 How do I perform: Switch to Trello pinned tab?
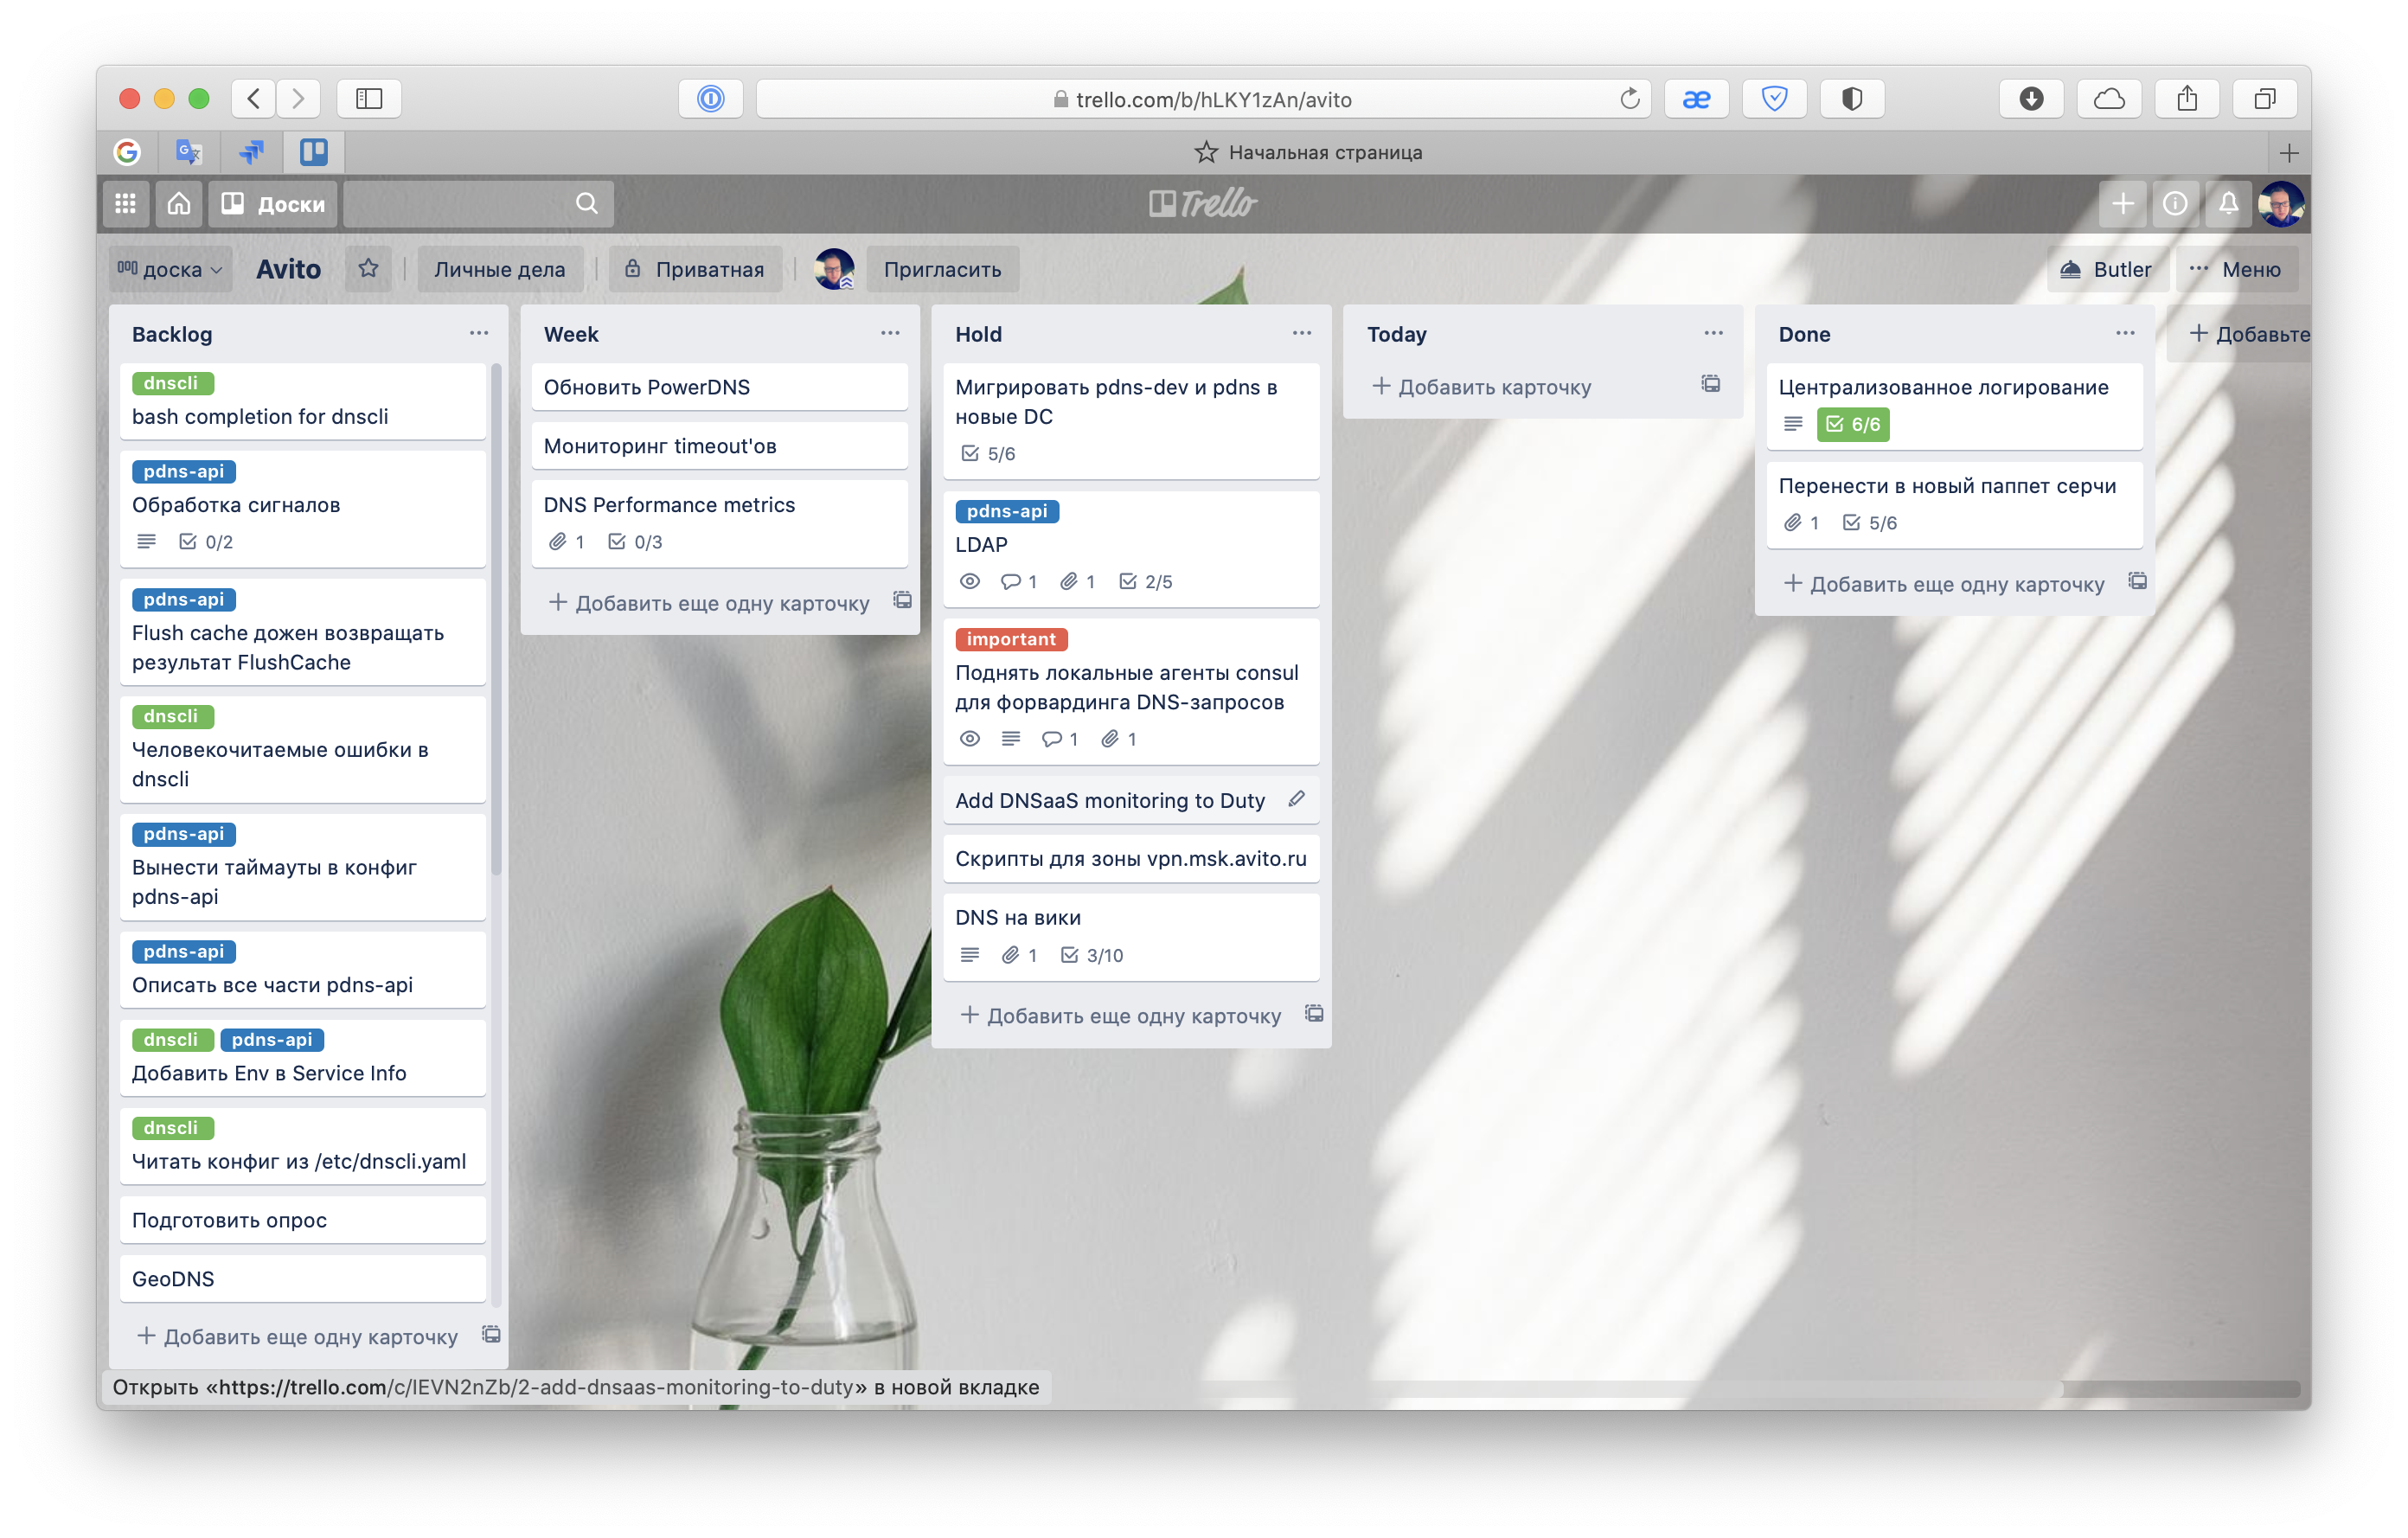point(314,152)
